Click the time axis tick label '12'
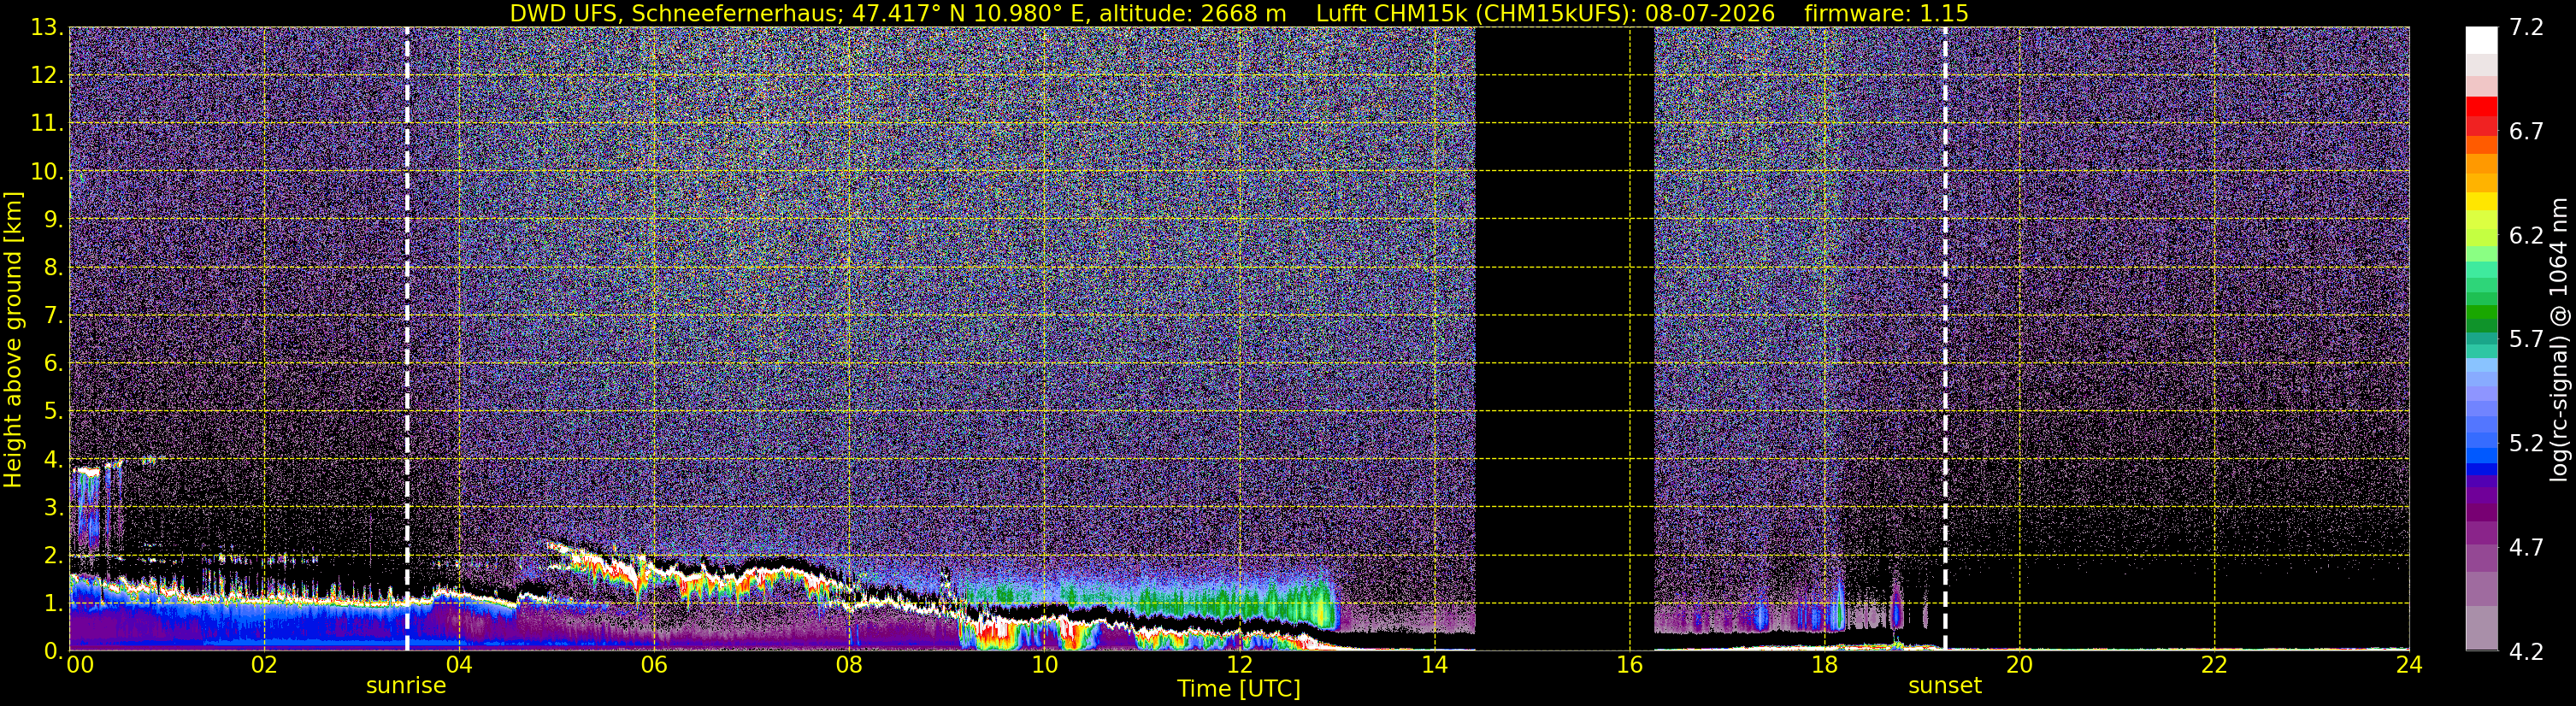The image size is (2576, 706). [1239, 665]
